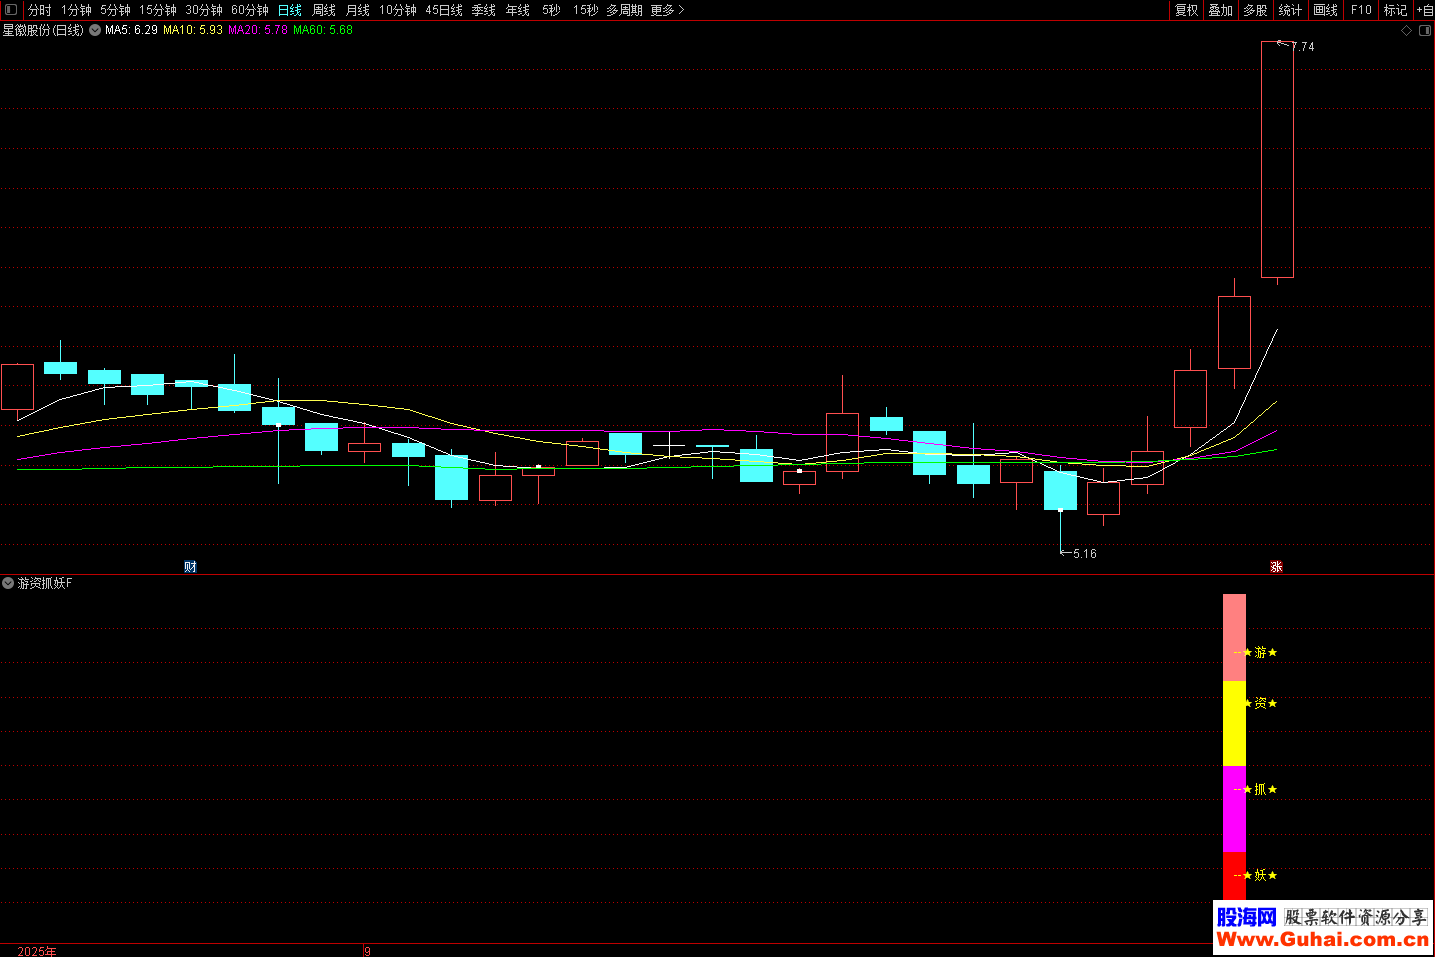Screen dimensions: 1435x957
Task: Switch to 周线 weekly chart
Action: [324, 10]
